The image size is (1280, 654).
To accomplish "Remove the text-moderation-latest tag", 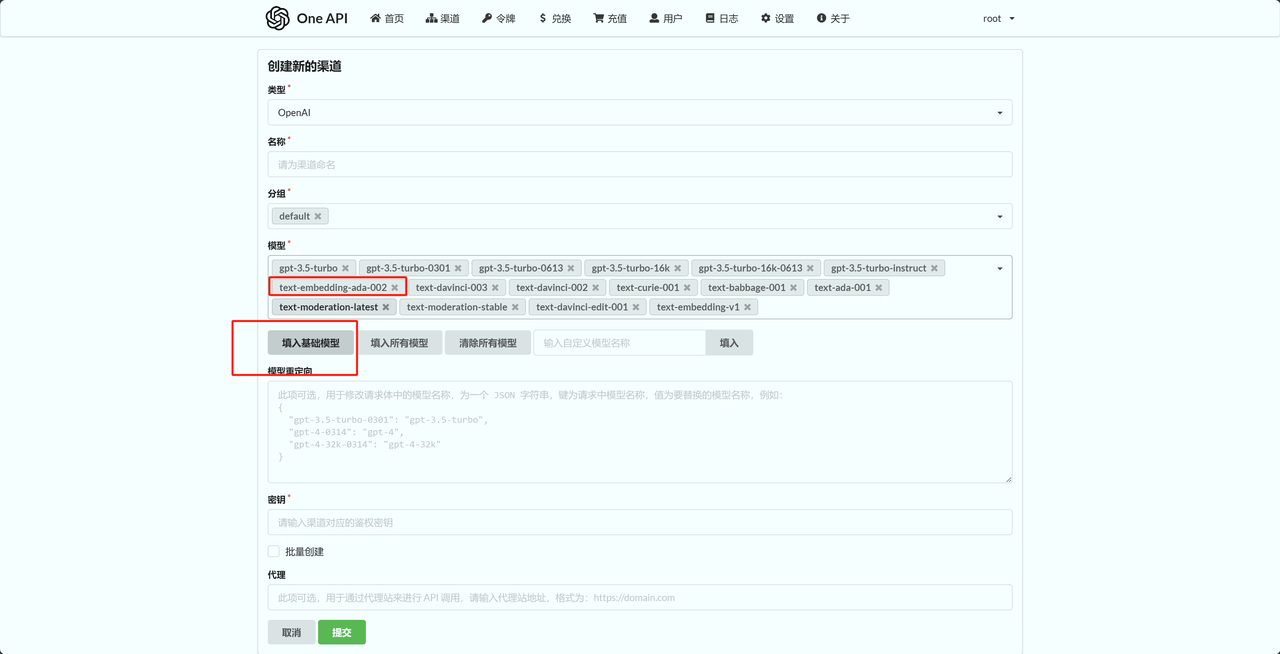I will pyautogui.click(x=386, y=307).
